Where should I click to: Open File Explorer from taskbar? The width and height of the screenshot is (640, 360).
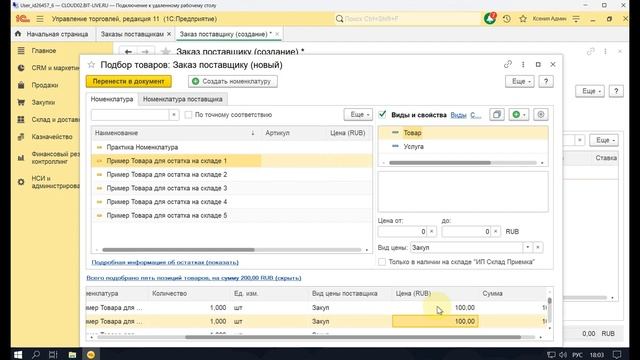tap(72, 355)
